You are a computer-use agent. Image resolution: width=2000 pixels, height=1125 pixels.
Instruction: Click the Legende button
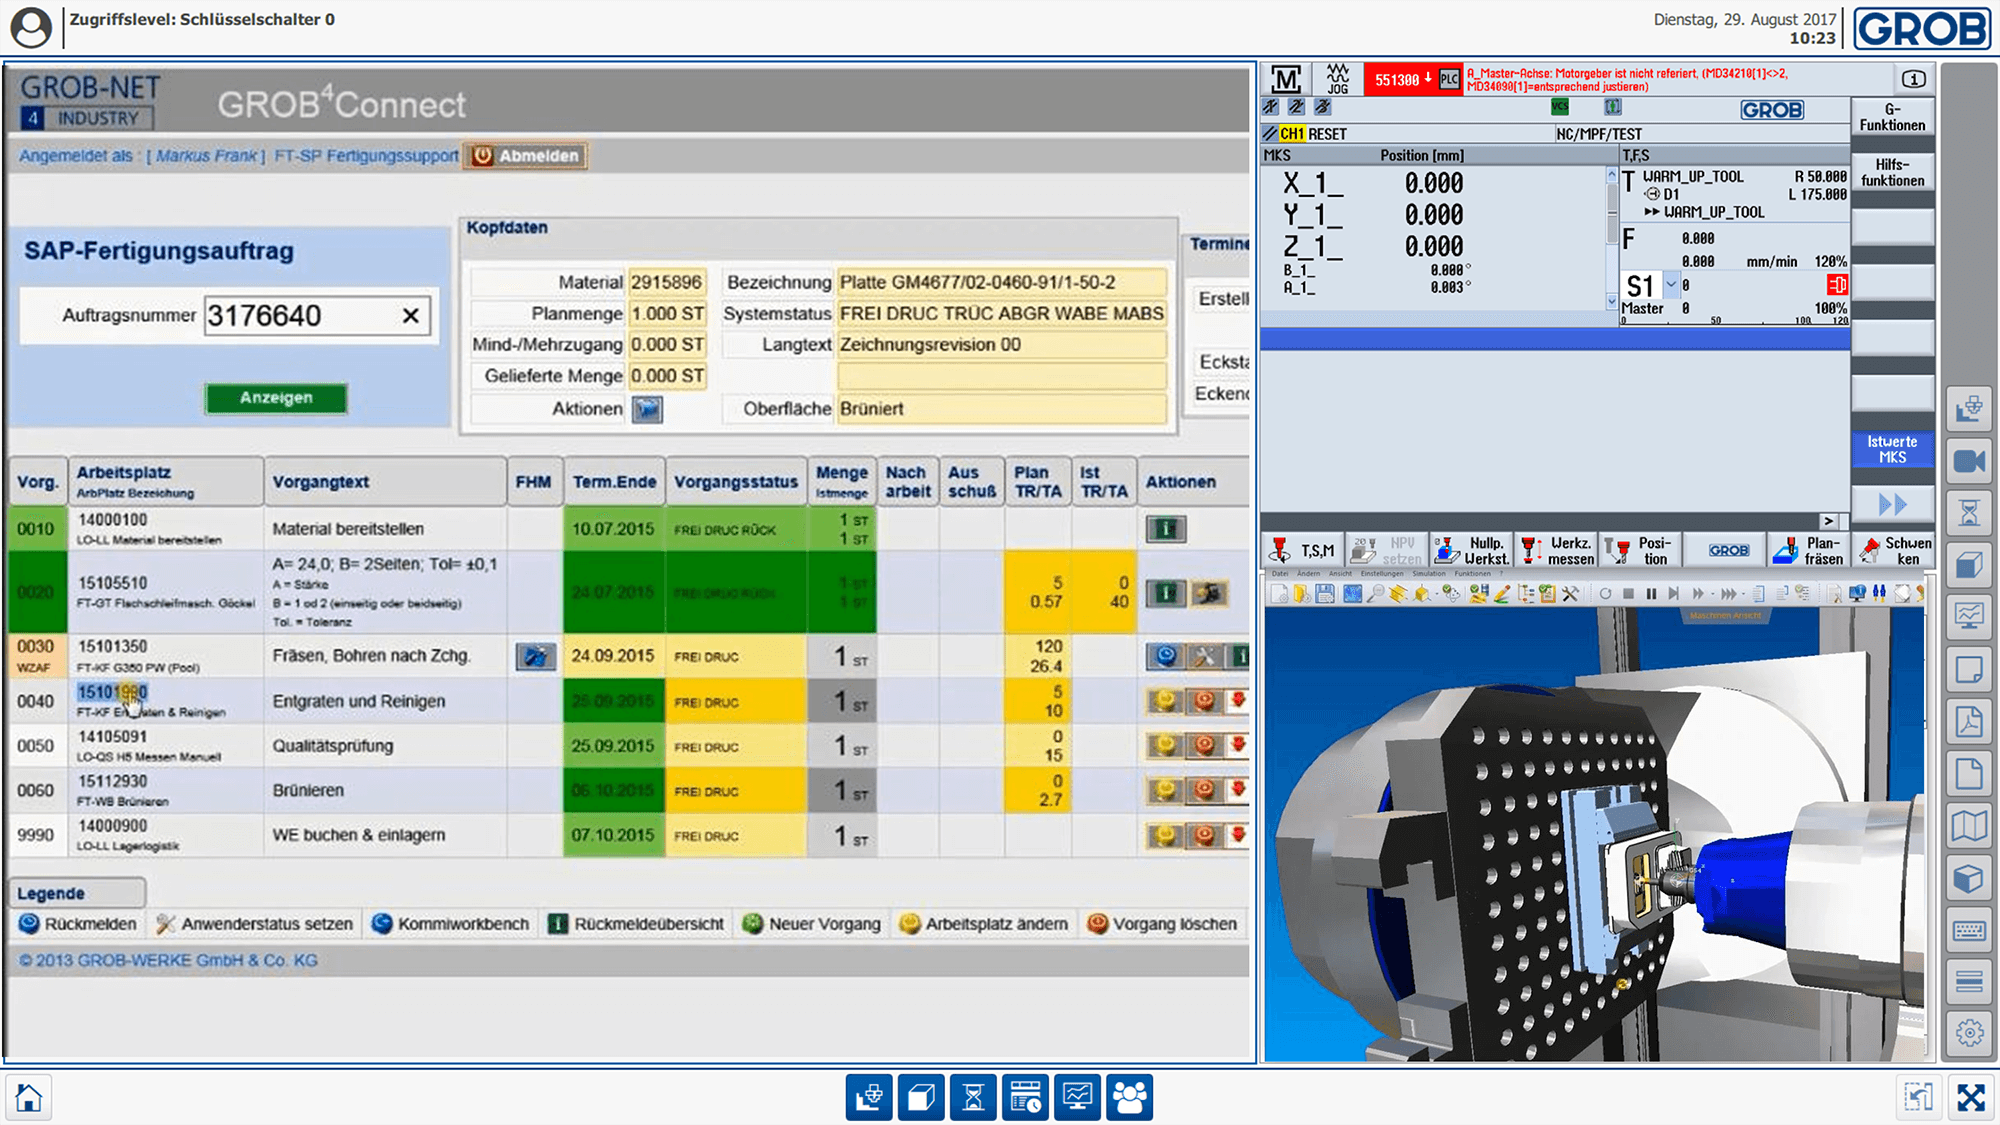[78, 893]
